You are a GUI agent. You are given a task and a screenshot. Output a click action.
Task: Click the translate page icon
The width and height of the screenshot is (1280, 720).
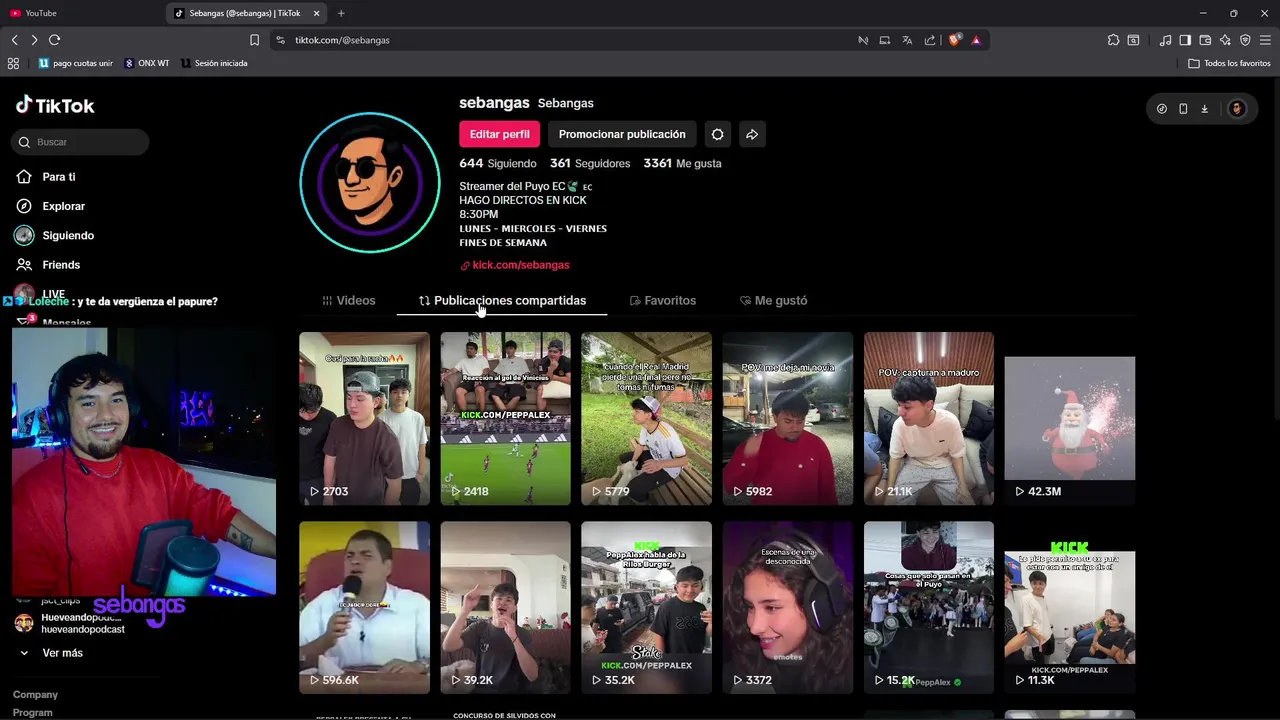click(x=907, y=40)
